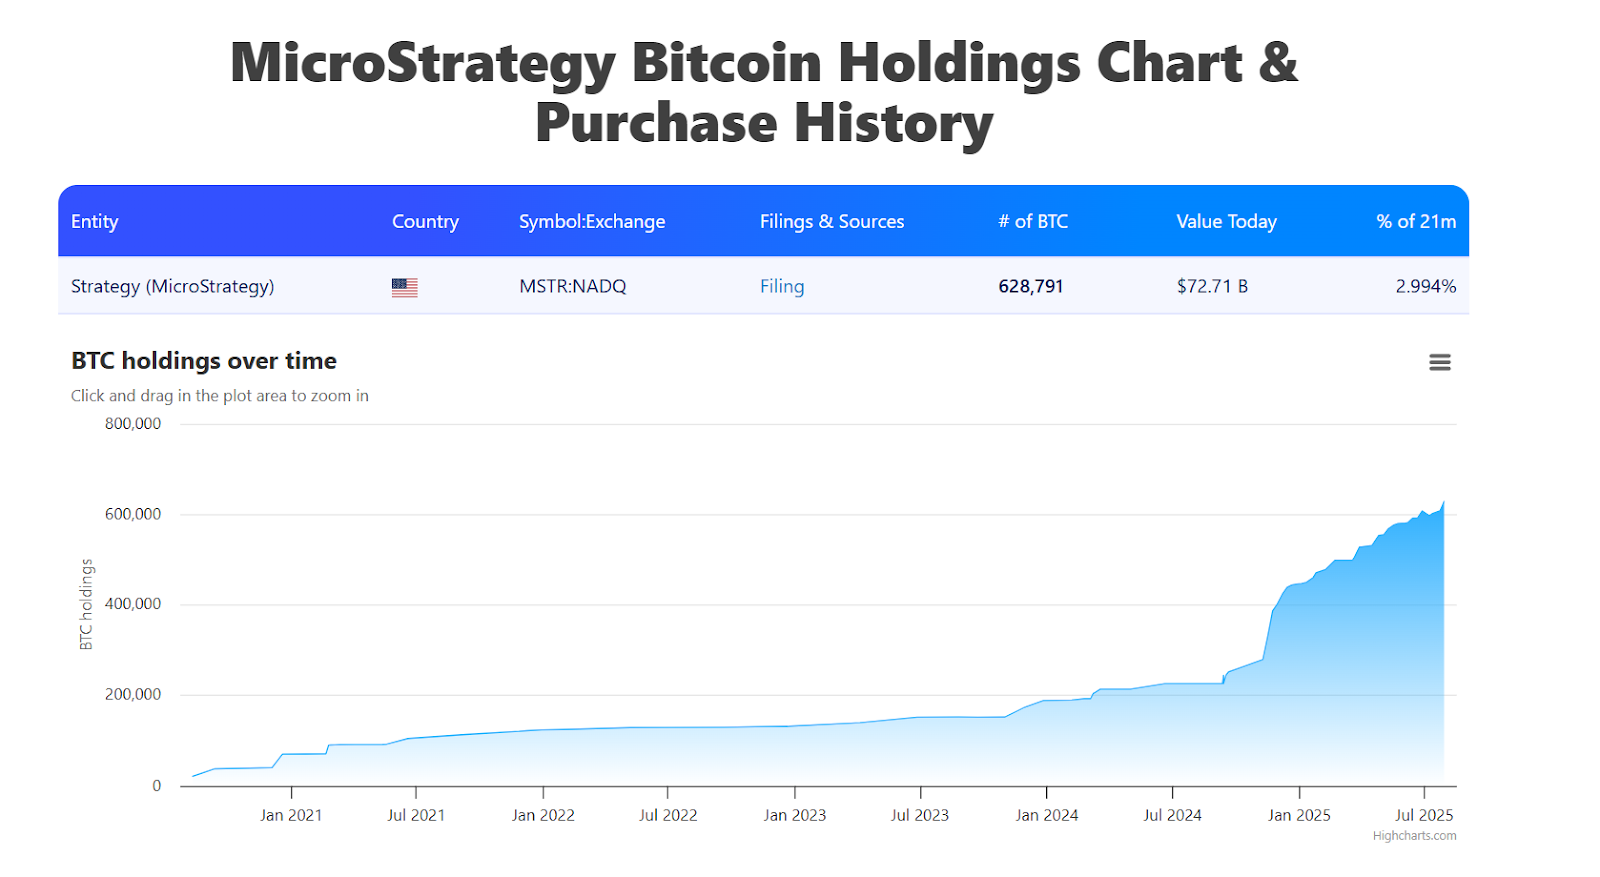Select the Country column header
The image size is (1600, 877).
point(425,221)
